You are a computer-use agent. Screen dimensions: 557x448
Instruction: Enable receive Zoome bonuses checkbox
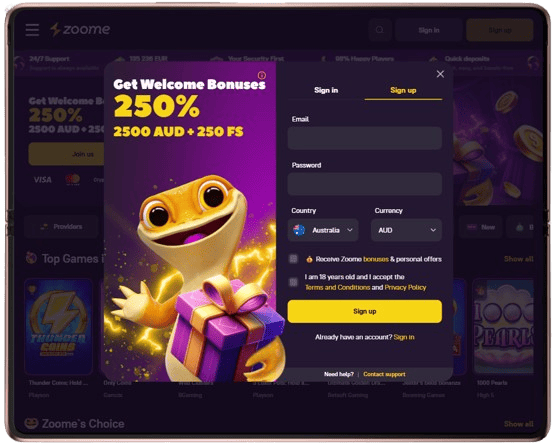point(293,259)
